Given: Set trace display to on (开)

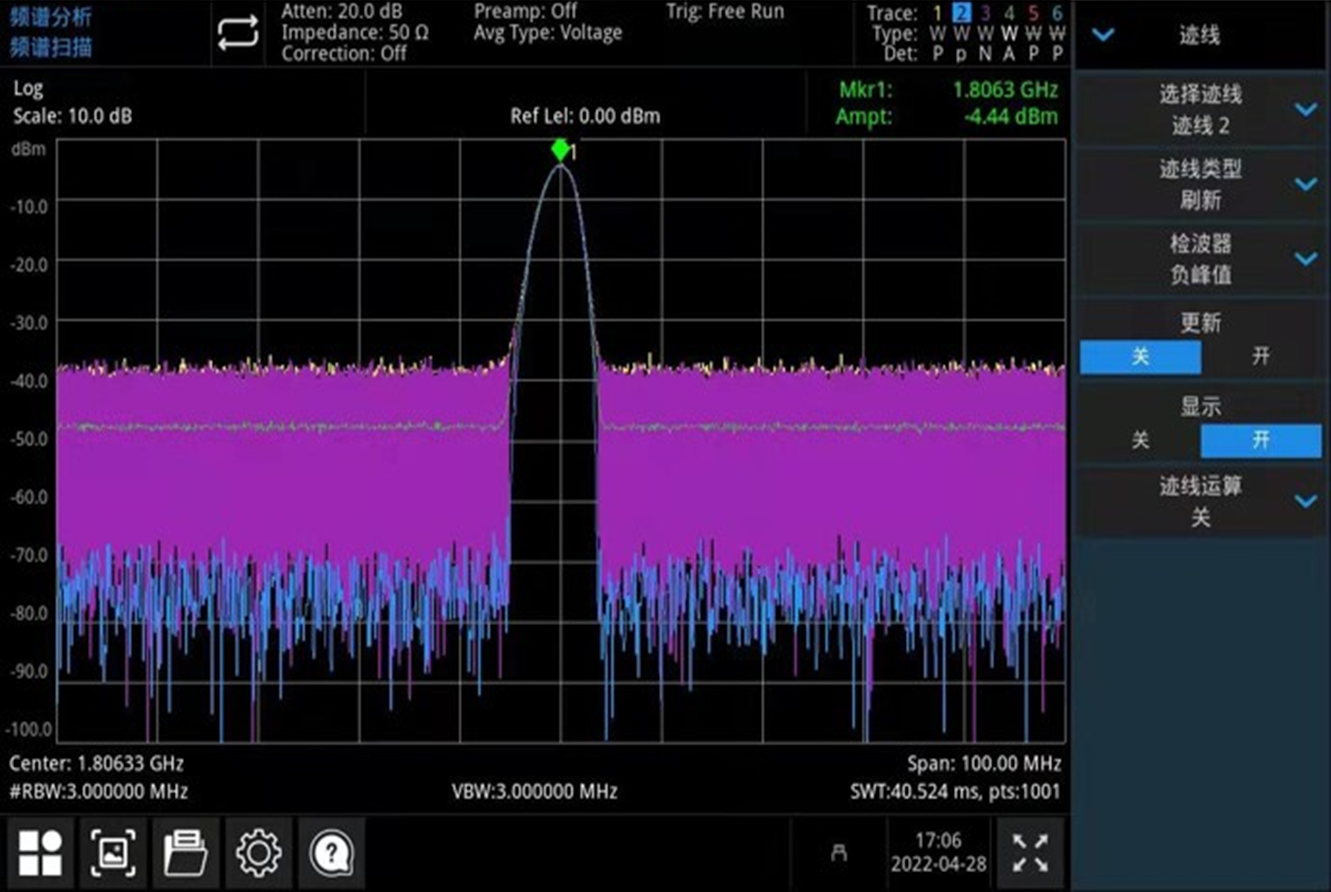Looking at the screenshot, I should (1261, 441).
